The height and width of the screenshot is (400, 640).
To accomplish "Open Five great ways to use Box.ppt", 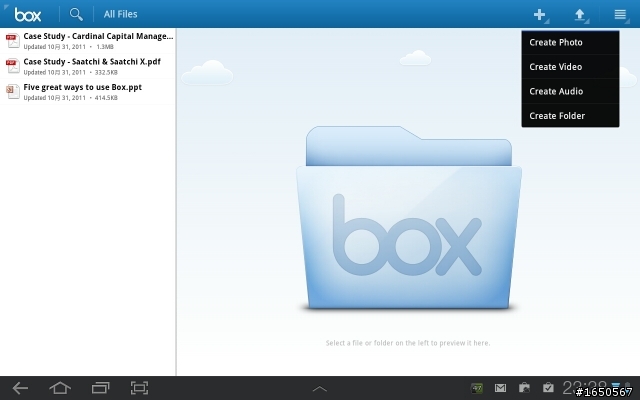I will pyautogui.click(x=88, y=91).
